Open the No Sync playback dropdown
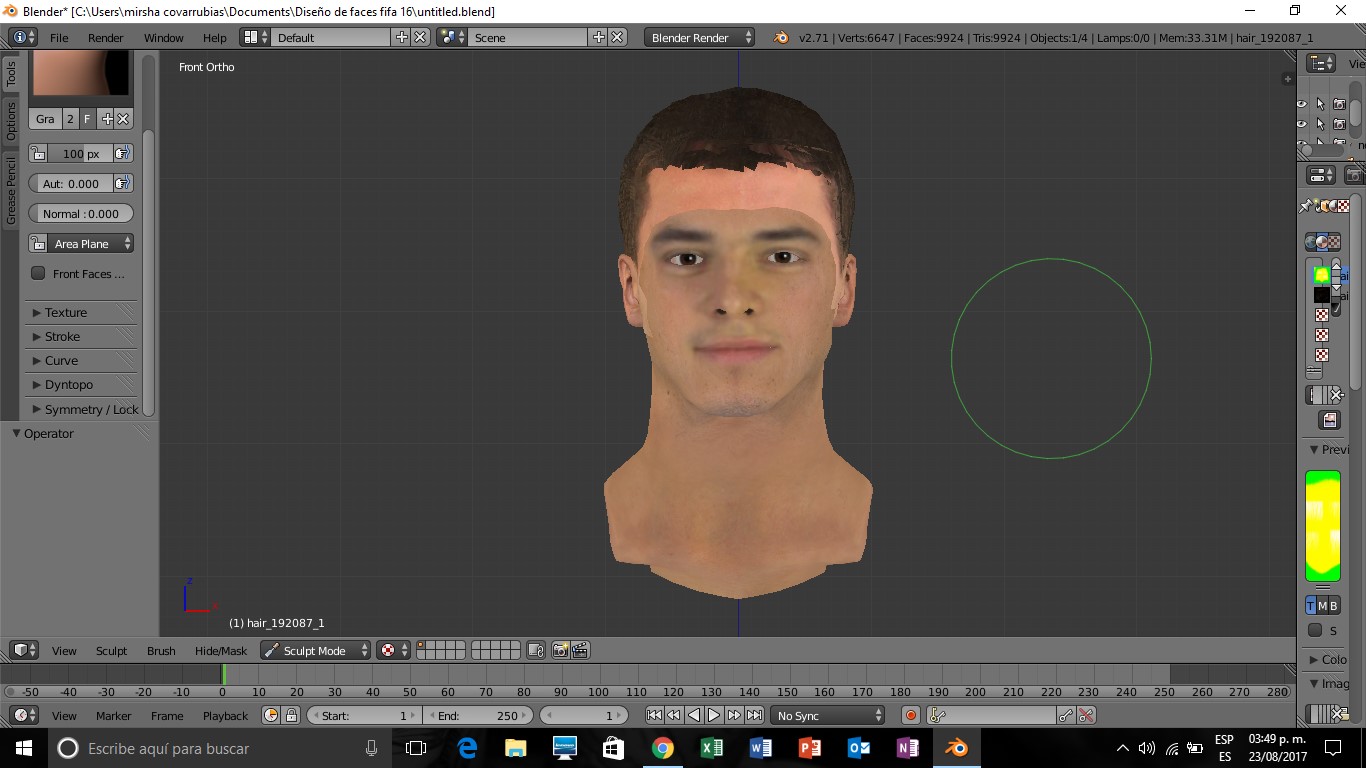Image resolution: width=1366 pixels, height=768 pixels. (x=828, y=715)
